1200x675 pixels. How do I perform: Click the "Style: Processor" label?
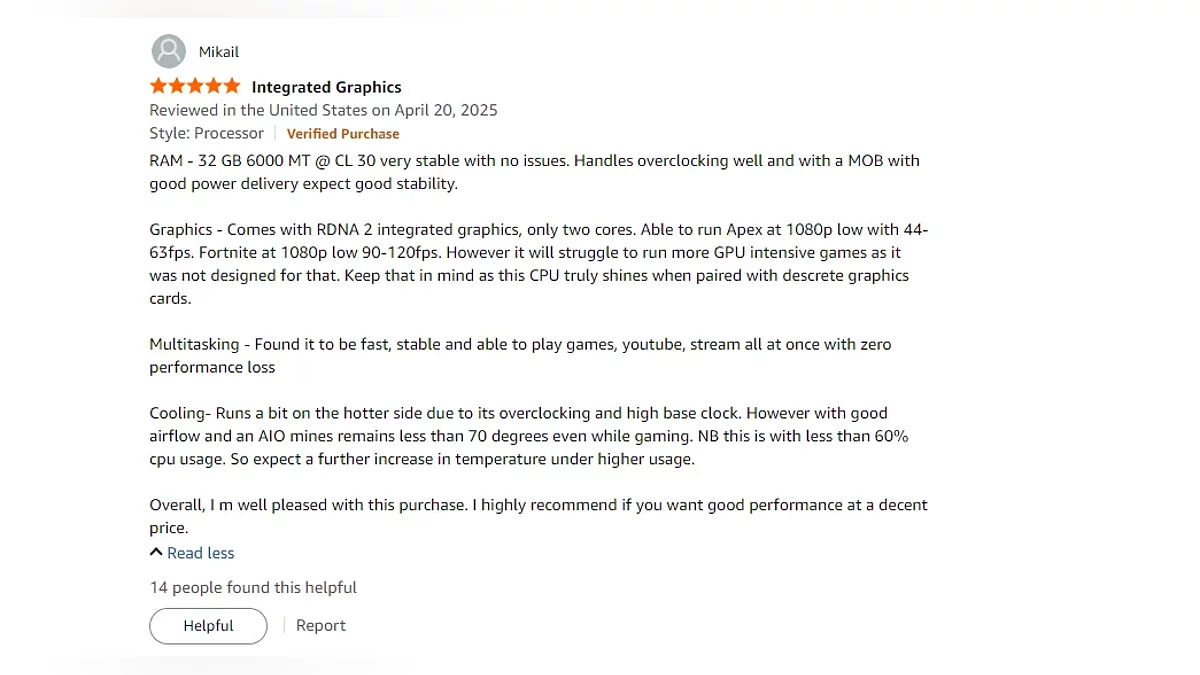tap(206, 133)
